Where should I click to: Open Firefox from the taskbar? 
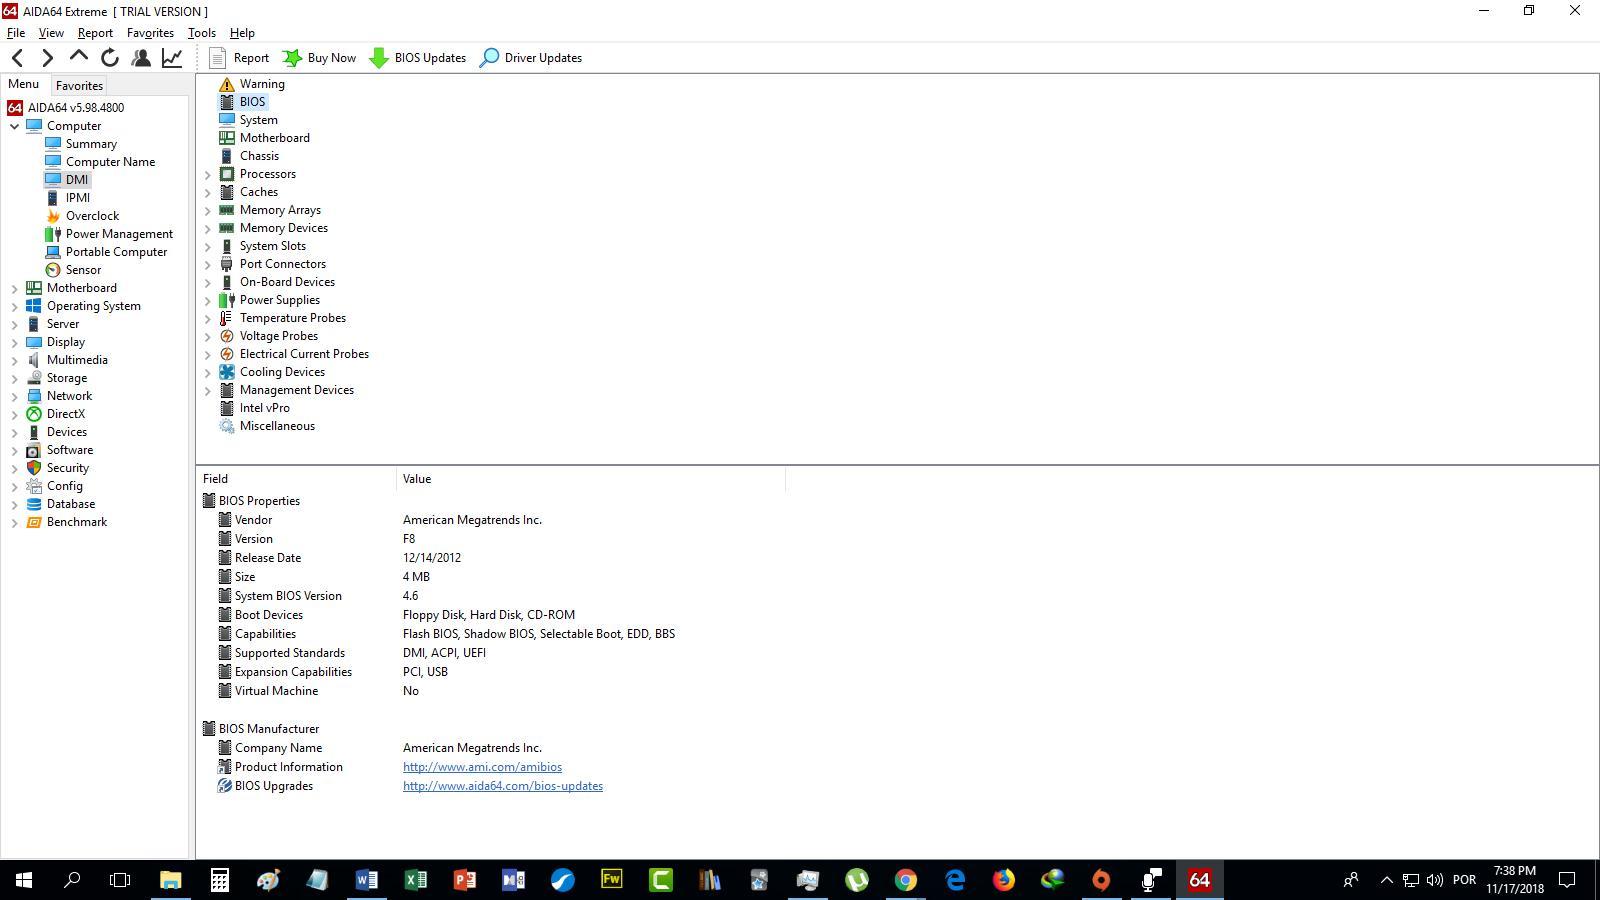tap(1004, 880)
